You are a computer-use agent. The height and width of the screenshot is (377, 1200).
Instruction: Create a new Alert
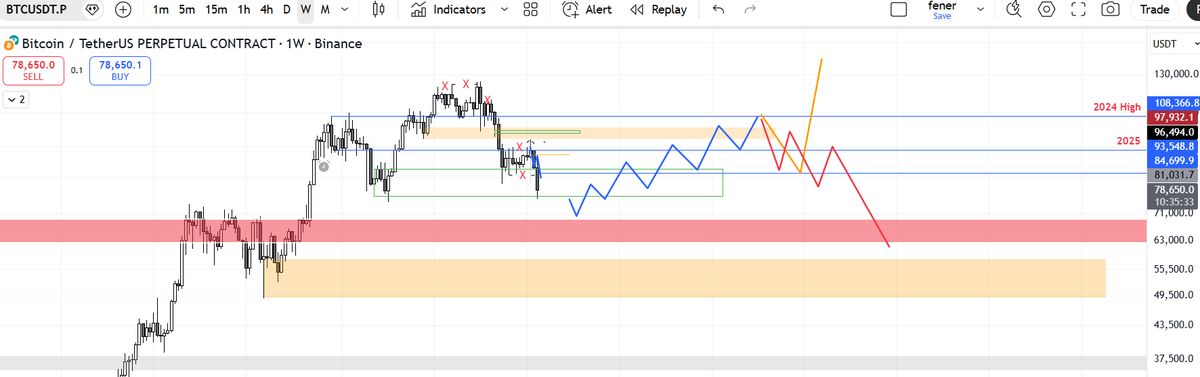(x=587, y=9)
